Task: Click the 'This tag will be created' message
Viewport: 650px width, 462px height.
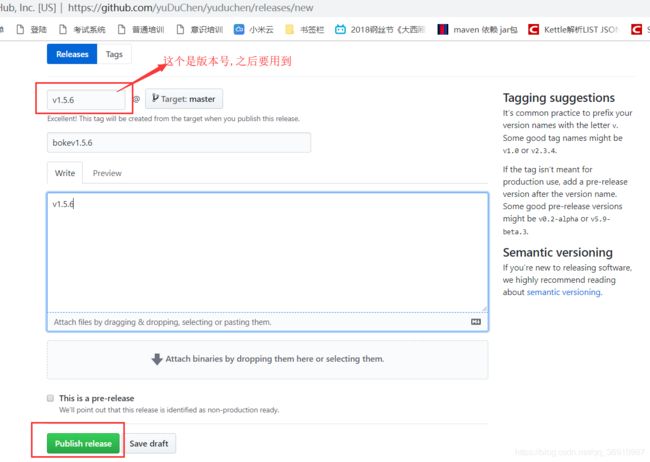Action: pyautogui.click(x=173, y=119)
